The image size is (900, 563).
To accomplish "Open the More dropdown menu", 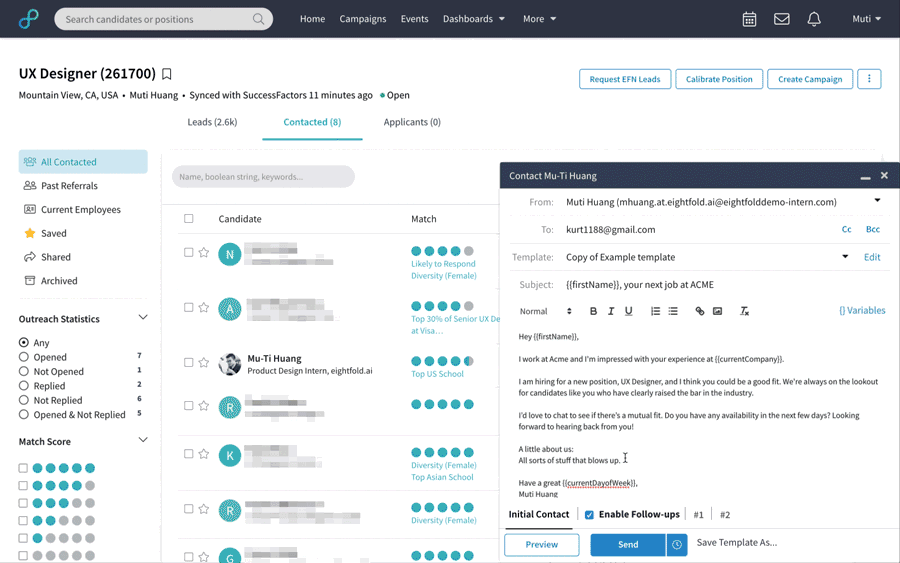I will pyautogui.click(x=539, y=19).
